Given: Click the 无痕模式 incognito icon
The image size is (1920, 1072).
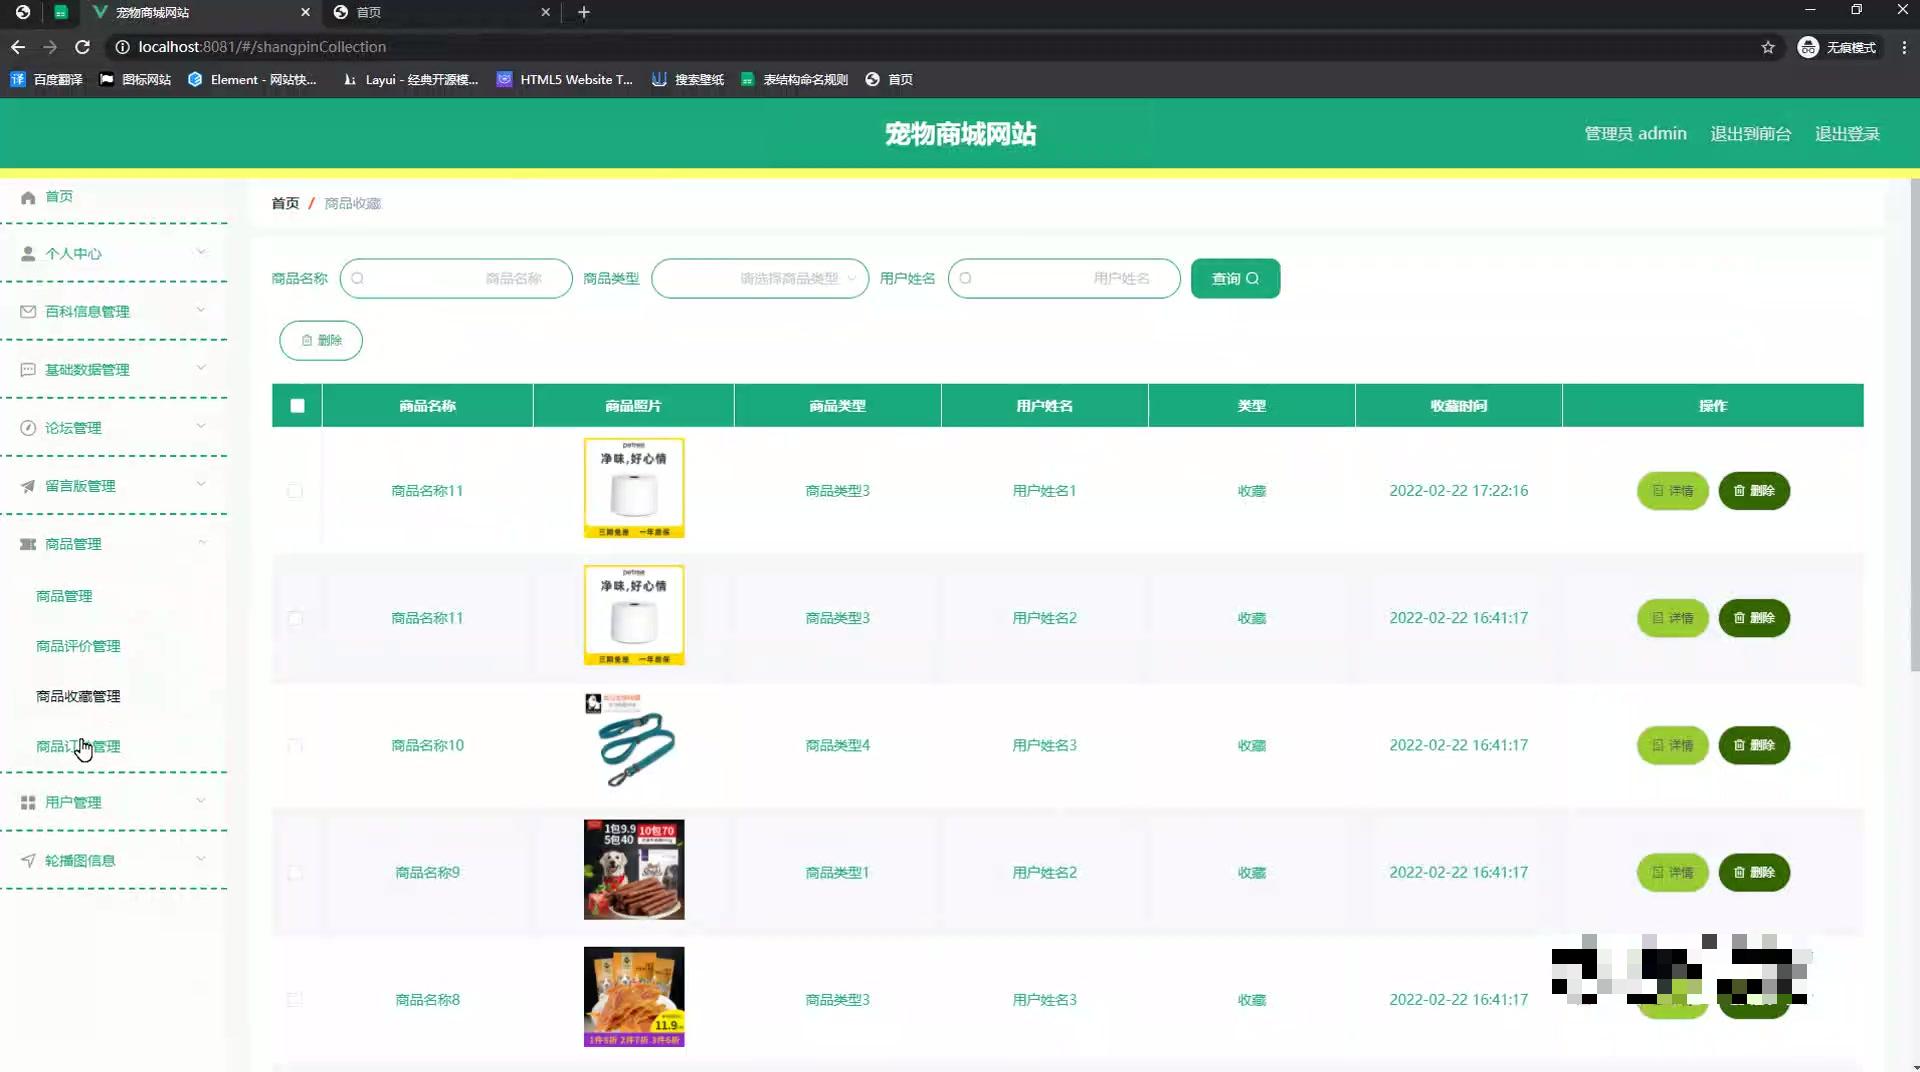Looking at the screenshot, I should [x=1808, y=47].
